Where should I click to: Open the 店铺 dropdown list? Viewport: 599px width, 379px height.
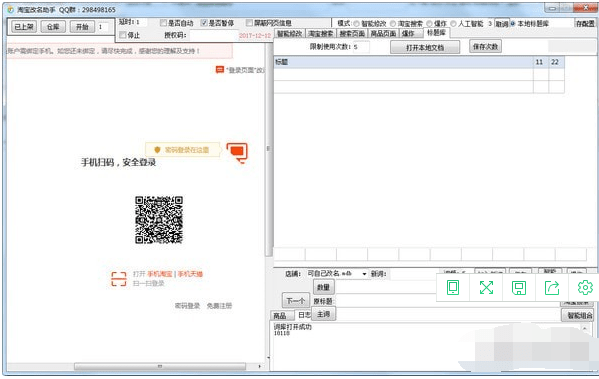point(364,274)
